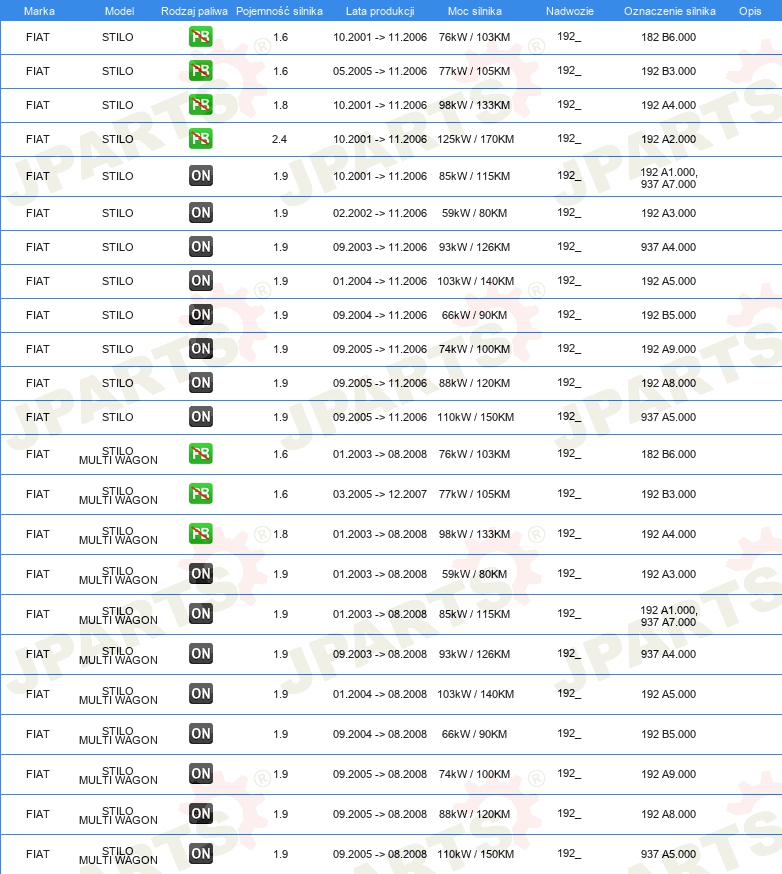Viewport: 782px width, 874px height.
Task: Click ON icon in Multi Wagon 66kW / 90KM row
Action: (201, 734)
